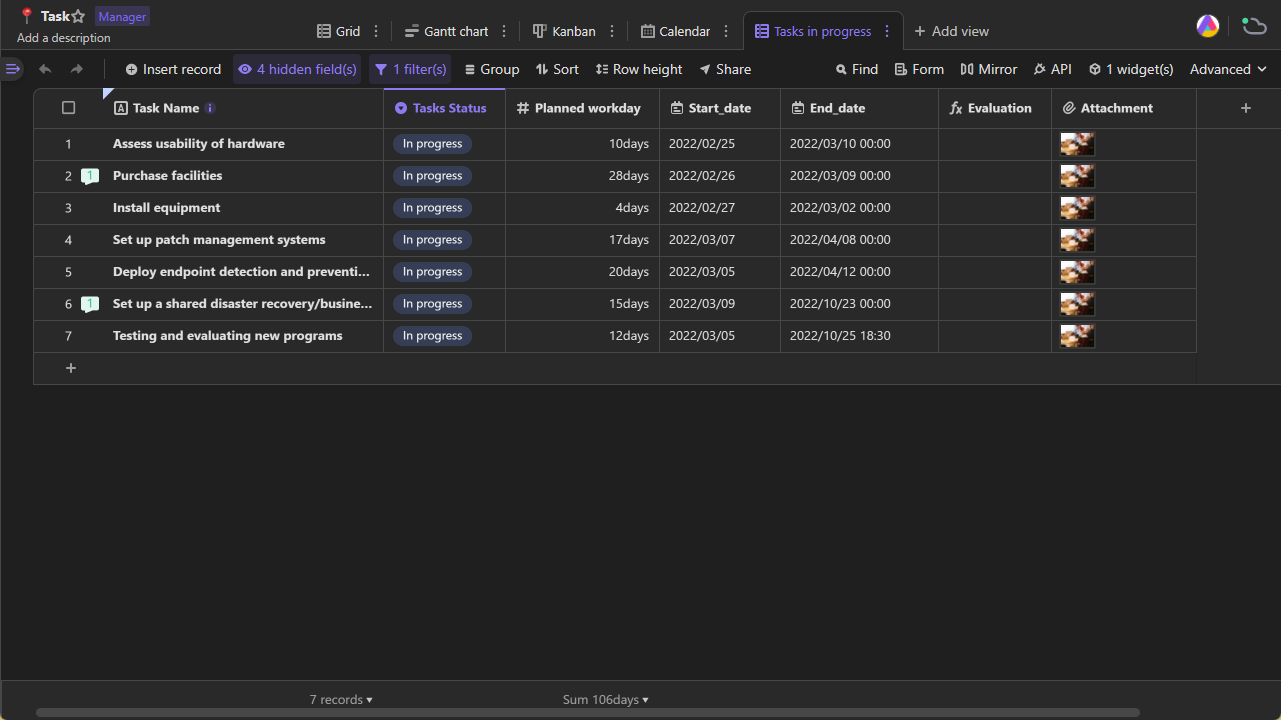This screenshot has width=1281, height=720.
Task: Share this view
Action: click(x=725, y=69)
